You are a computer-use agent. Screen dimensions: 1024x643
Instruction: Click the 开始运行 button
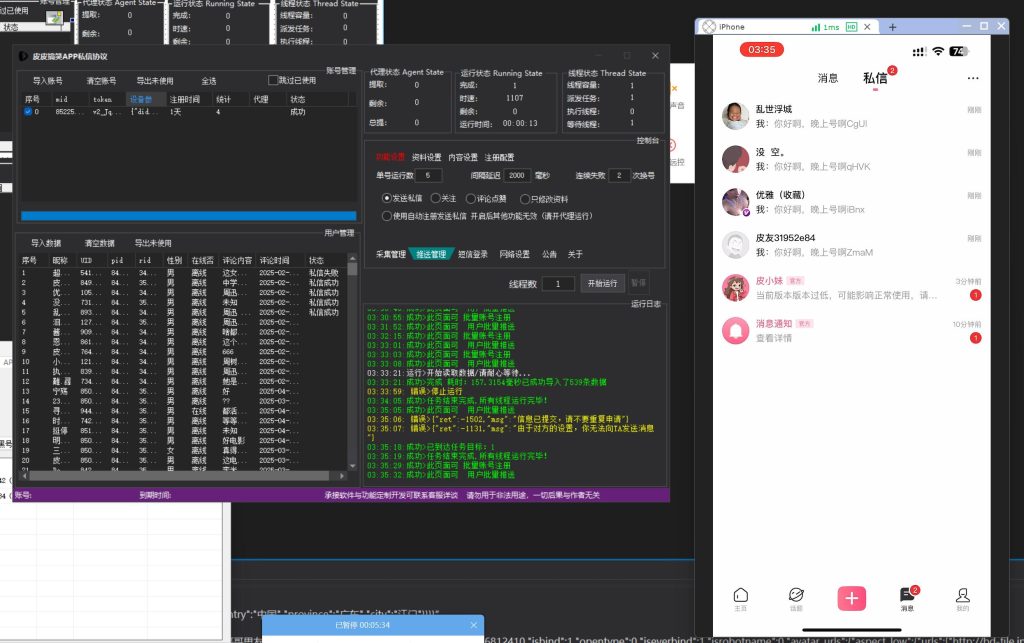[603, 283]
